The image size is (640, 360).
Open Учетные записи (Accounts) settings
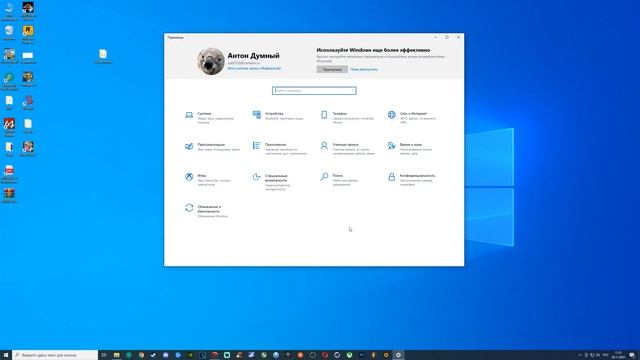347,149
